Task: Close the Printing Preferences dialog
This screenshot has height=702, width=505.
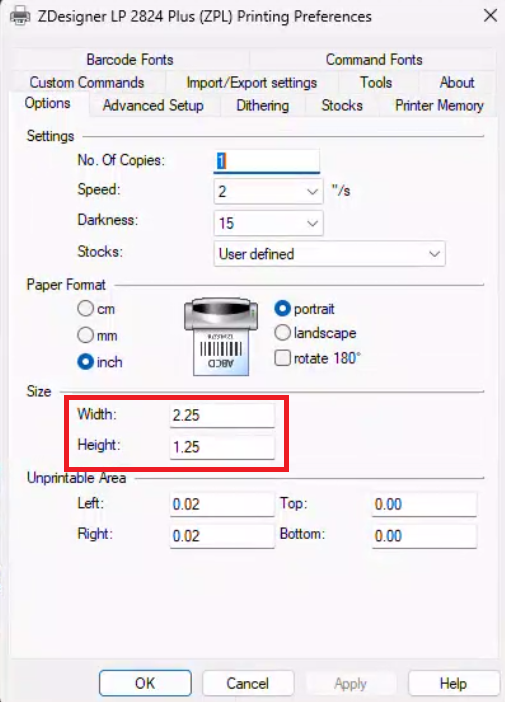Action: point(490,16)
